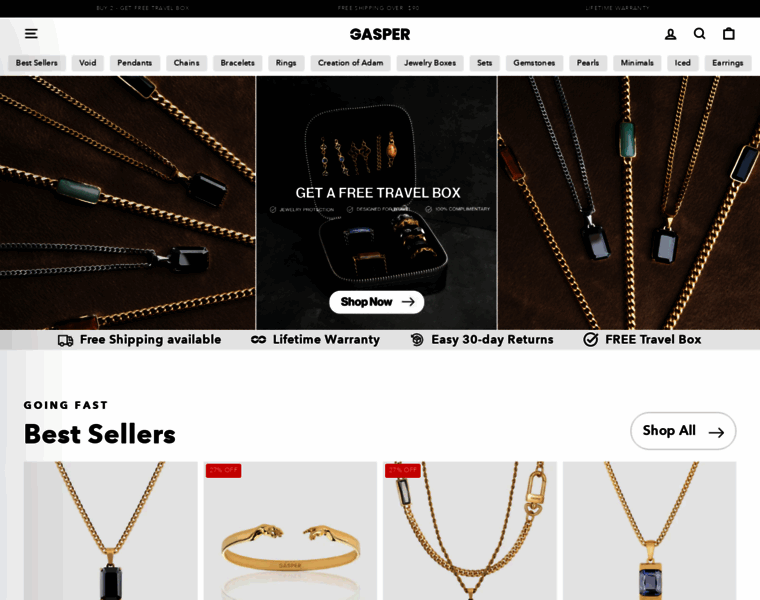Click the Shop All button

683,431
